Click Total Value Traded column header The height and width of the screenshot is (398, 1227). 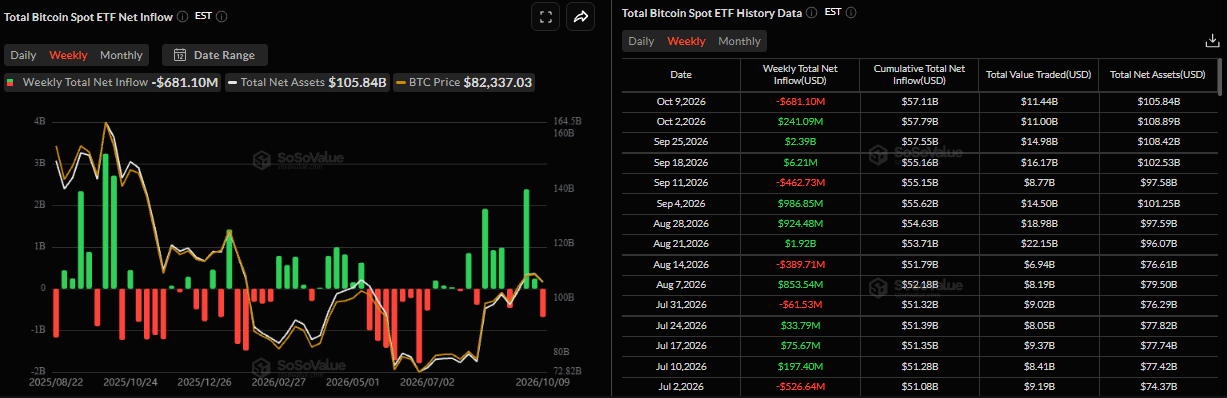[1038, 74]
